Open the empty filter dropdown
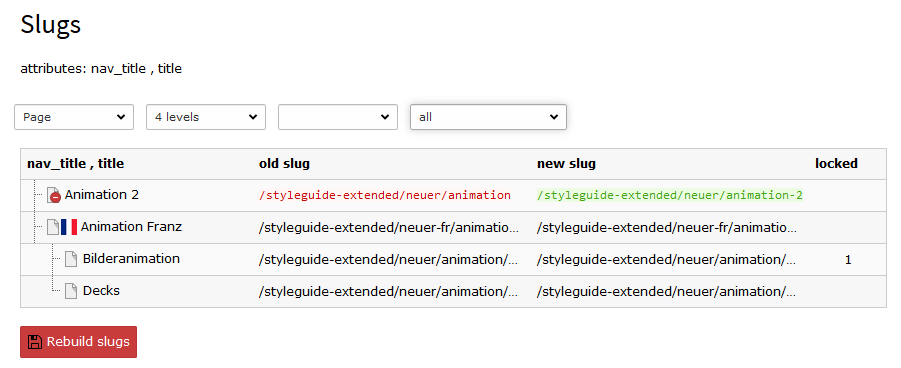 (338, 117)
